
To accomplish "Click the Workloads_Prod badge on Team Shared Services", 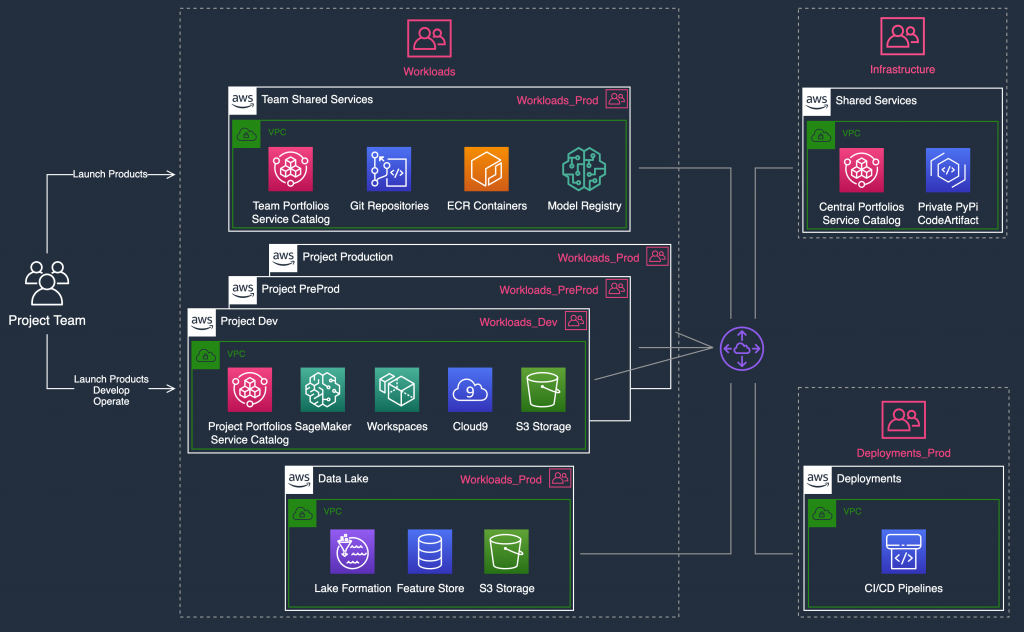I will click(x=558, y=100).
